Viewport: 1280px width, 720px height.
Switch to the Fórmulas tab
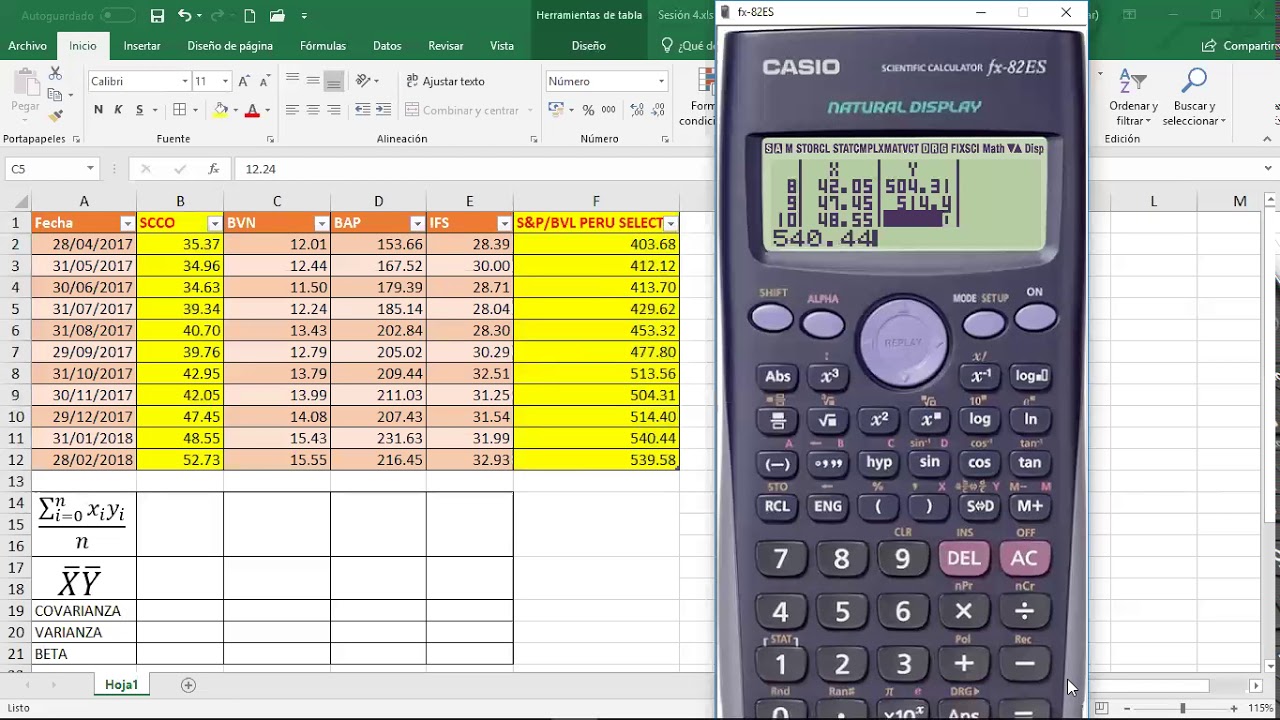323,46
